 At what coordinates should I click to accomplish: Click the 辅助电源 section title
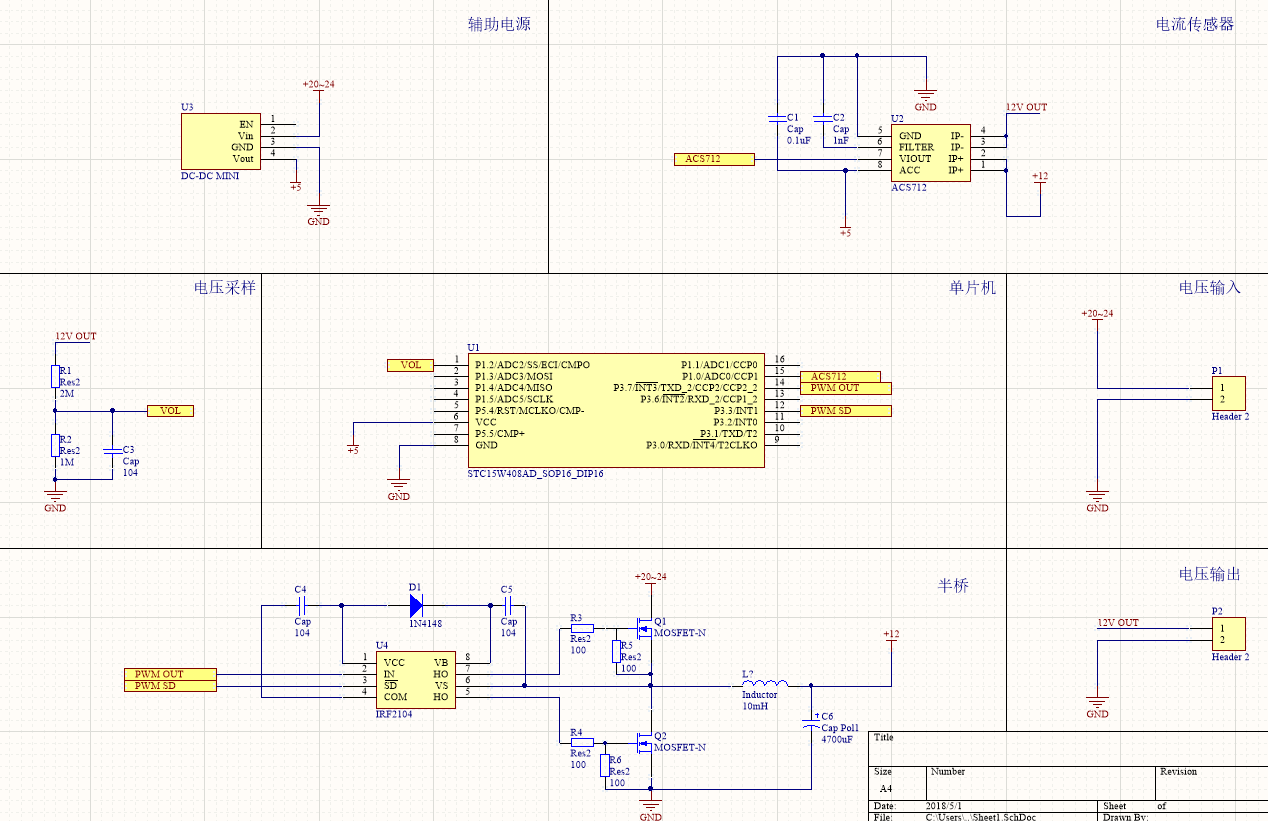pyautogui.click(x=499, y=24)
